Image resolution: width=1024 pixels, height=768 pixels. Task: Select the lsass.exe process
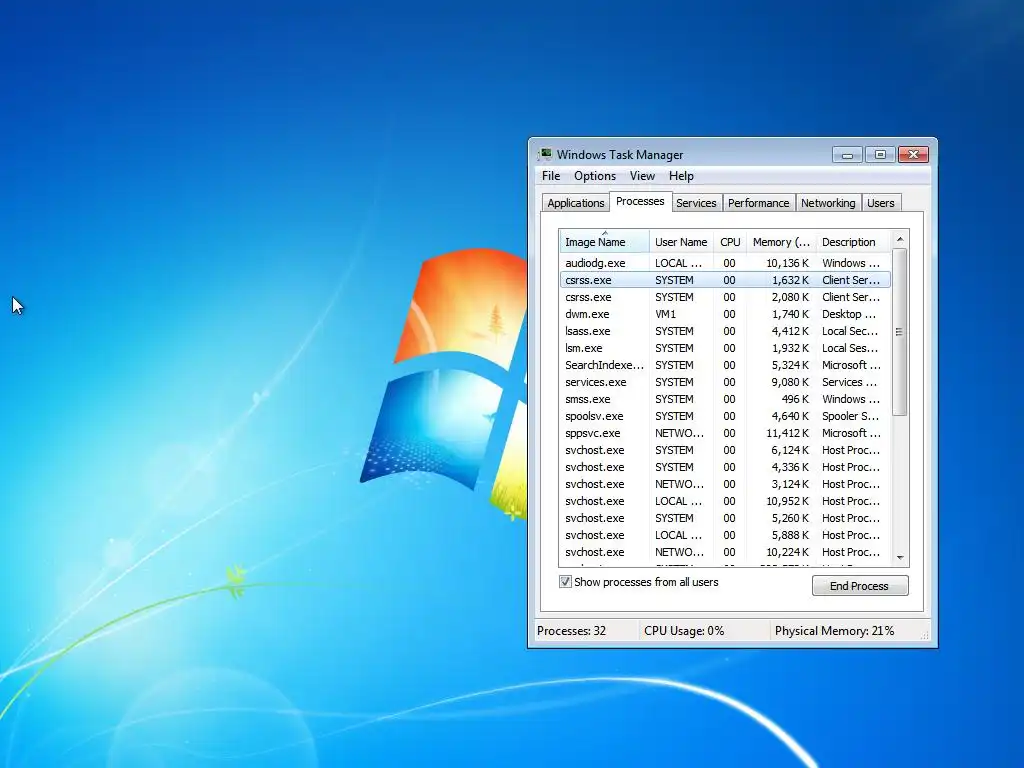(x=725, y=331)
